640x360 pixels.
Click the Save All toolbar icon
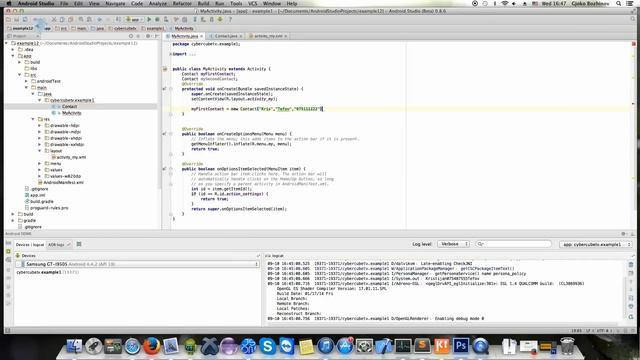(17, 19)
